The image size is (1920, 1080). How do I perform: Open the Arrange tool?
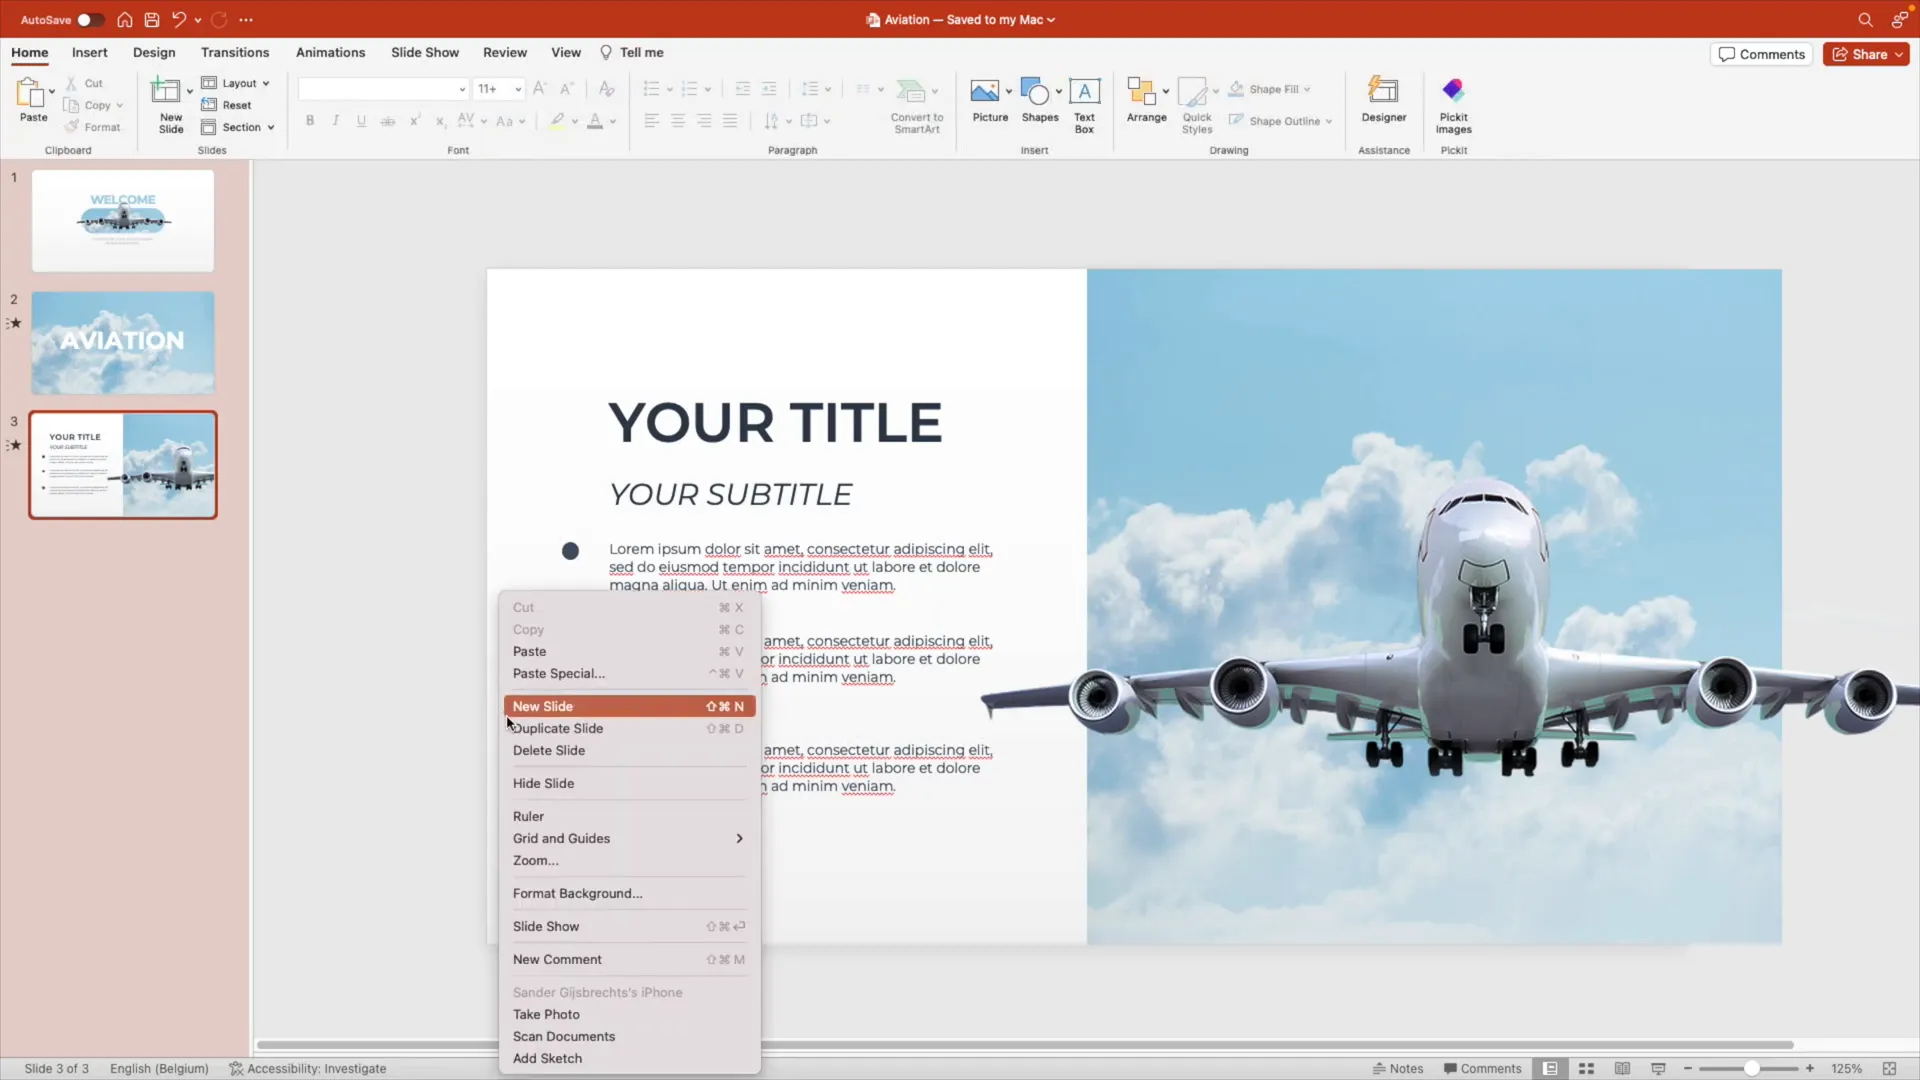(1141, 91)
